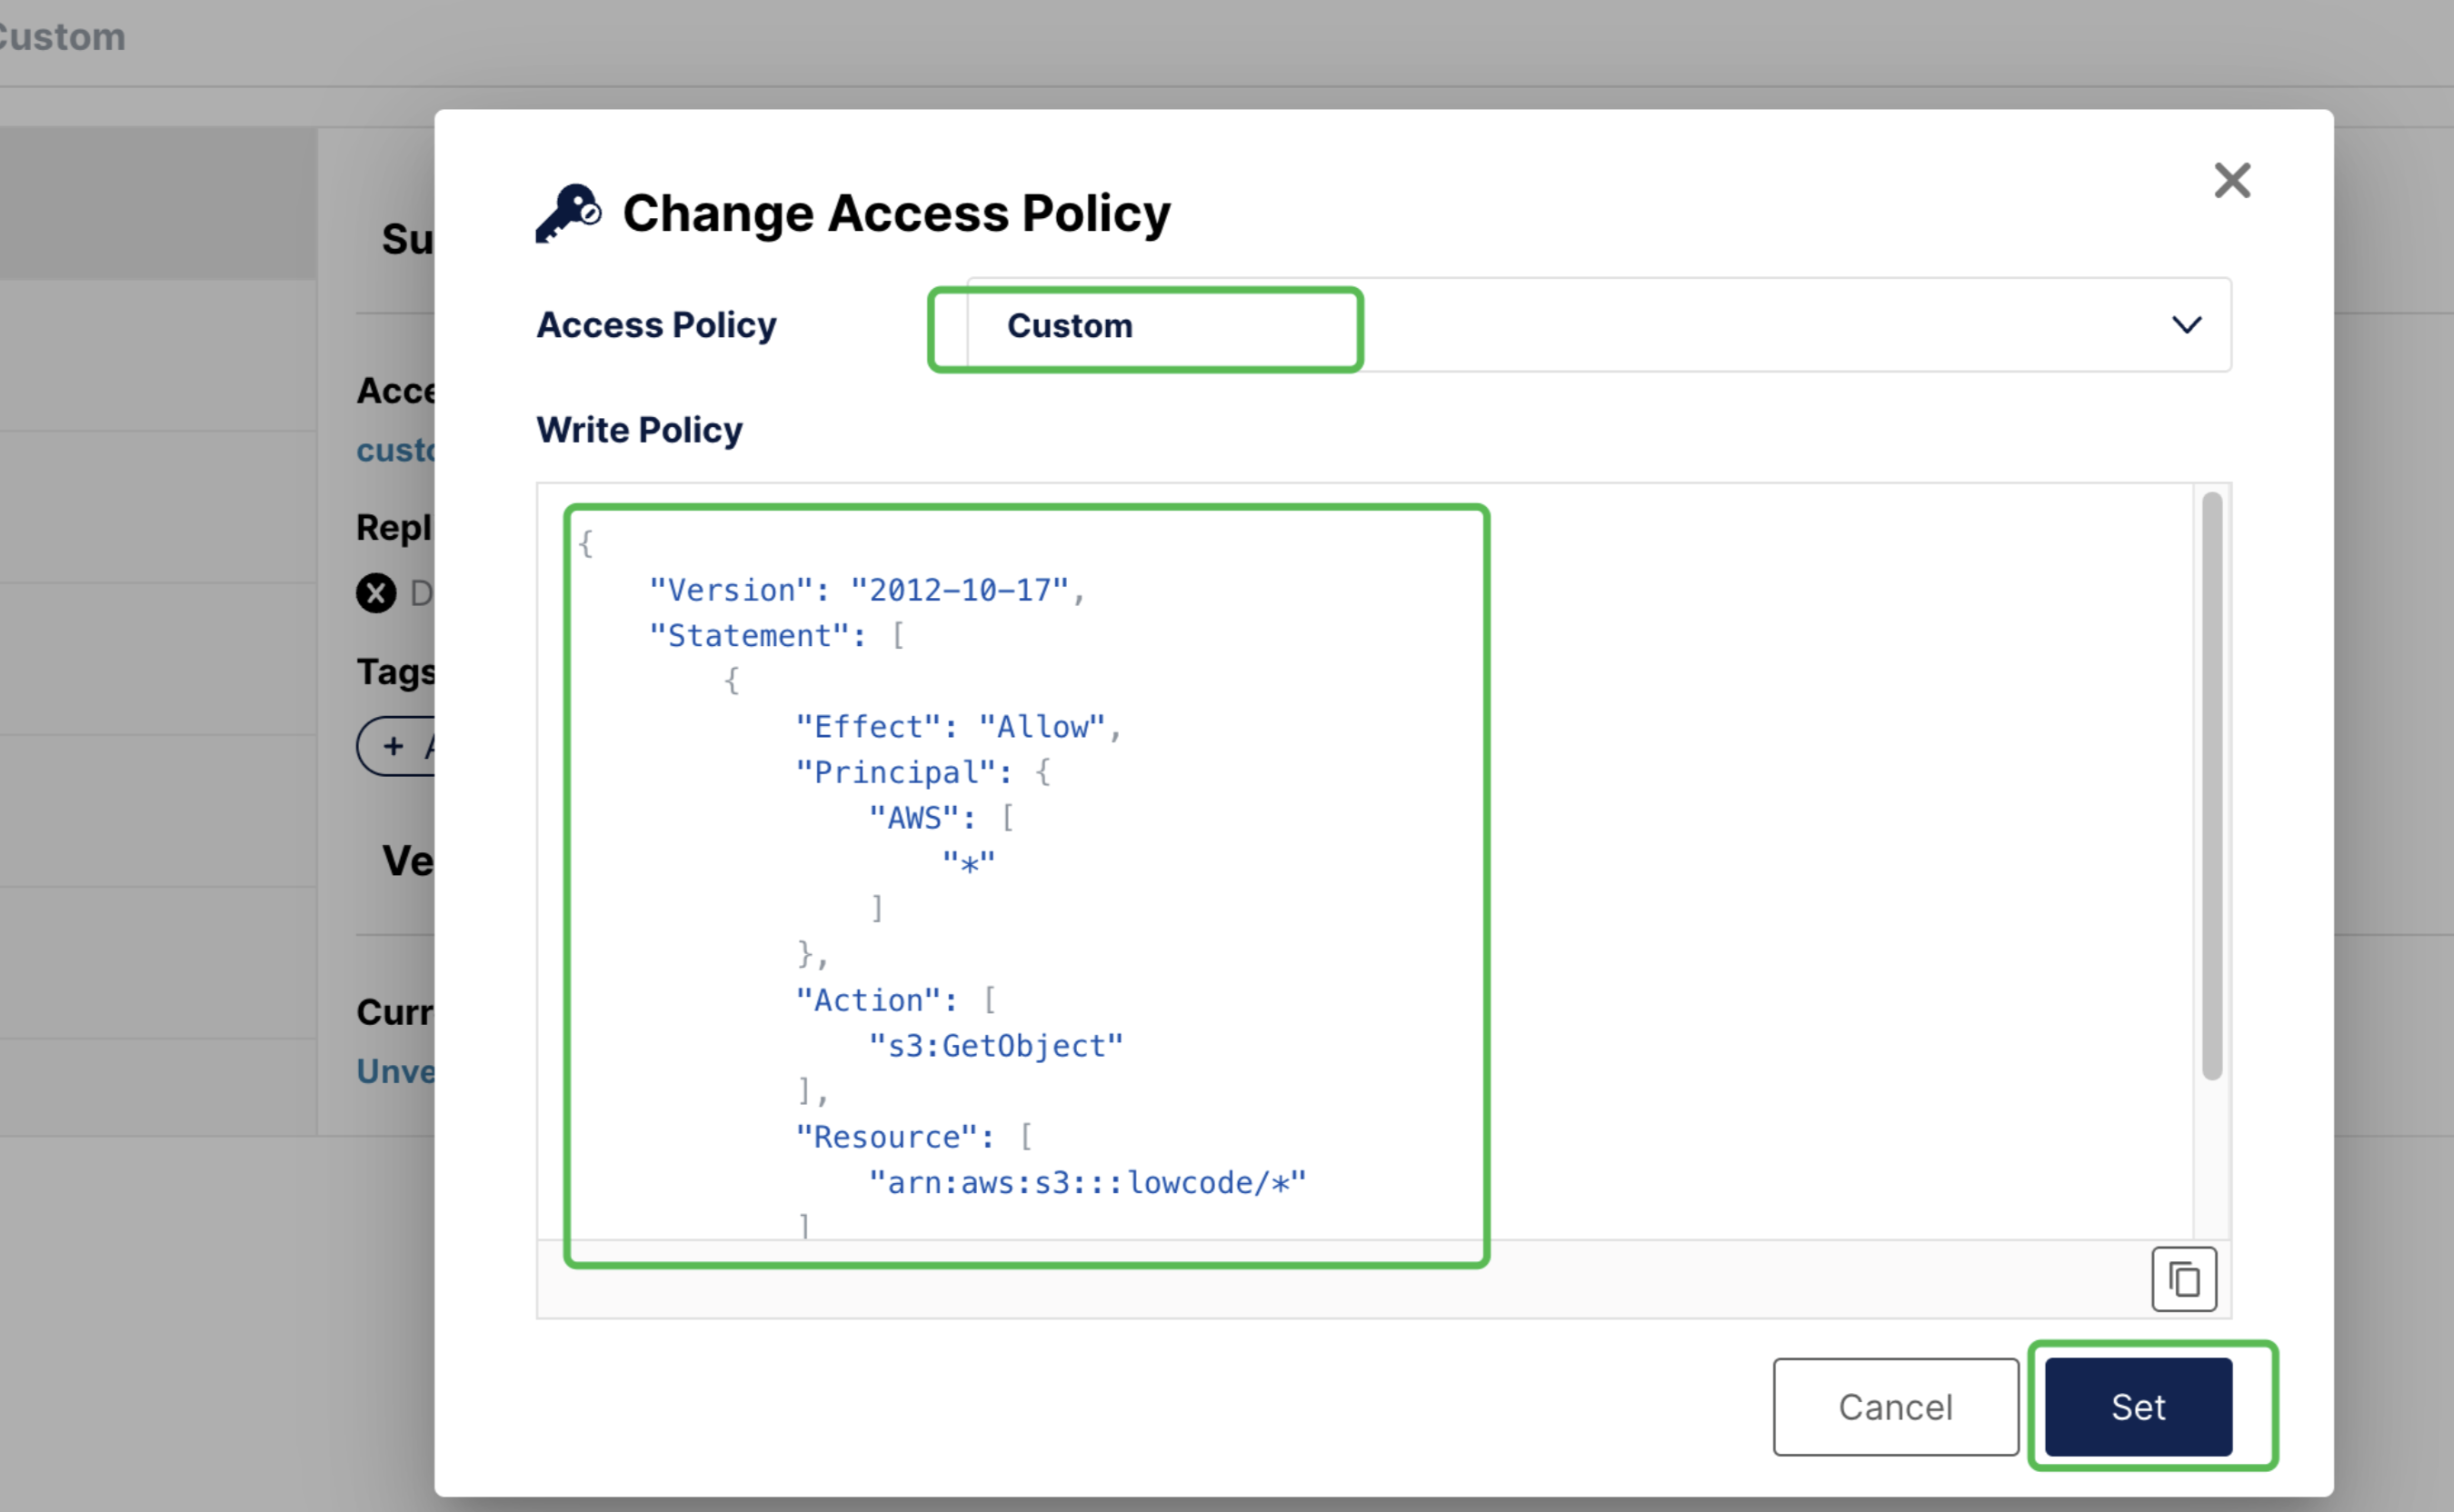Cancel the access policy change
2454x1512 pixels.
[1894, 1406]
